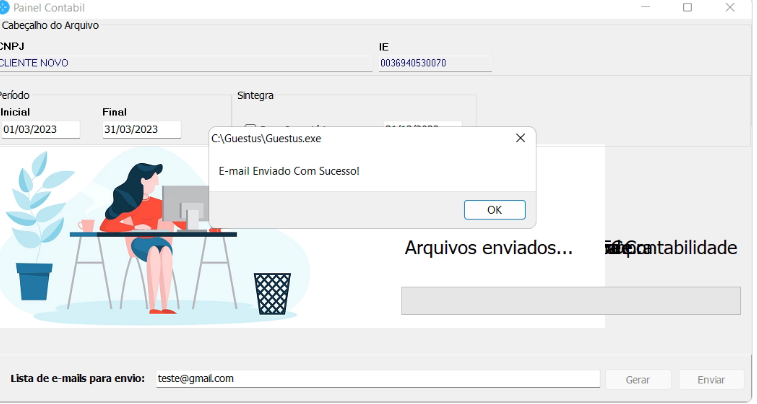Click the C:\Guestus\Guestus.exe dialog title bar
757x404 pixels.
350,138
